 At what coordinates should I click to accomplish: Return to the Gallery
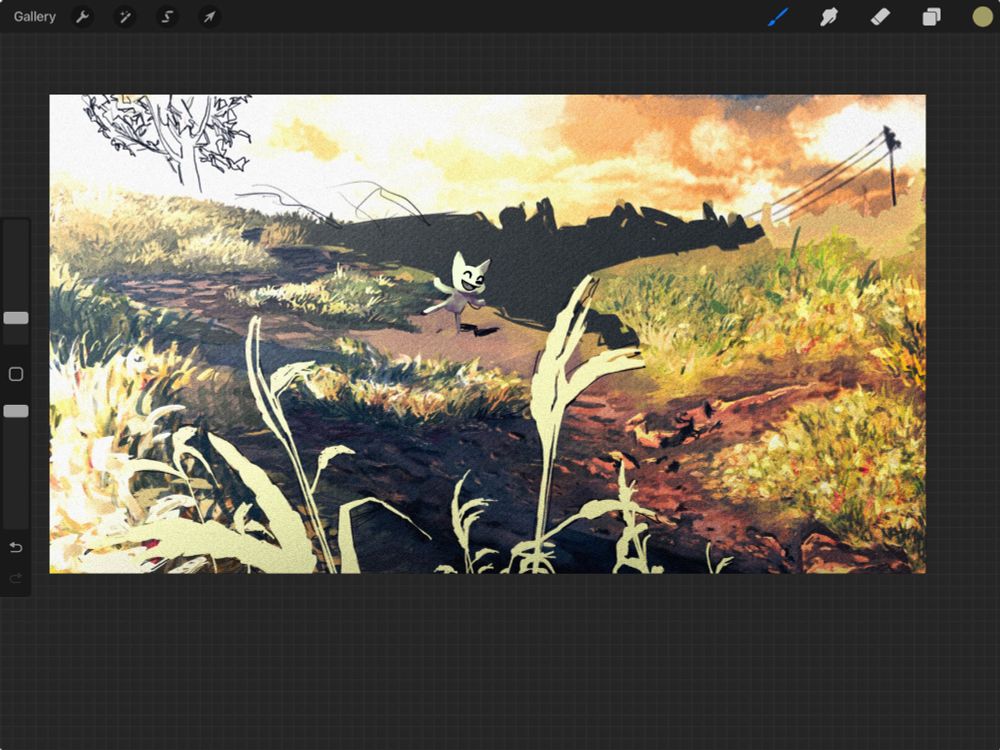point(34,17)
